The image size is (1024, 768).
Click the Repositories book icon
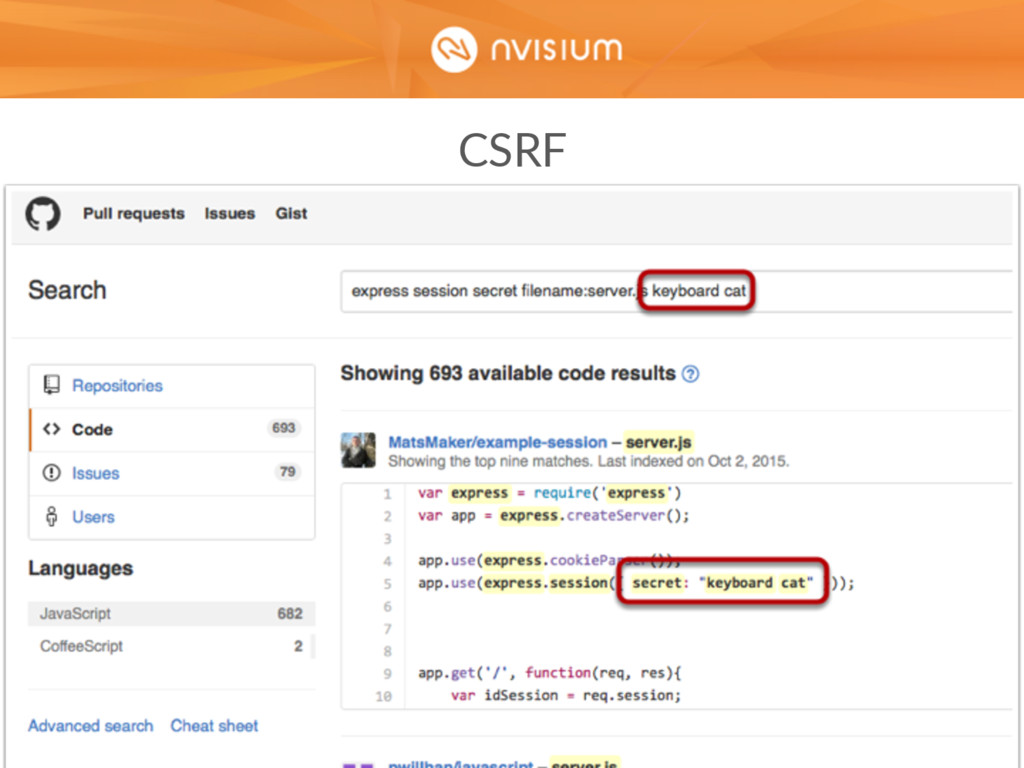[52, 385]
